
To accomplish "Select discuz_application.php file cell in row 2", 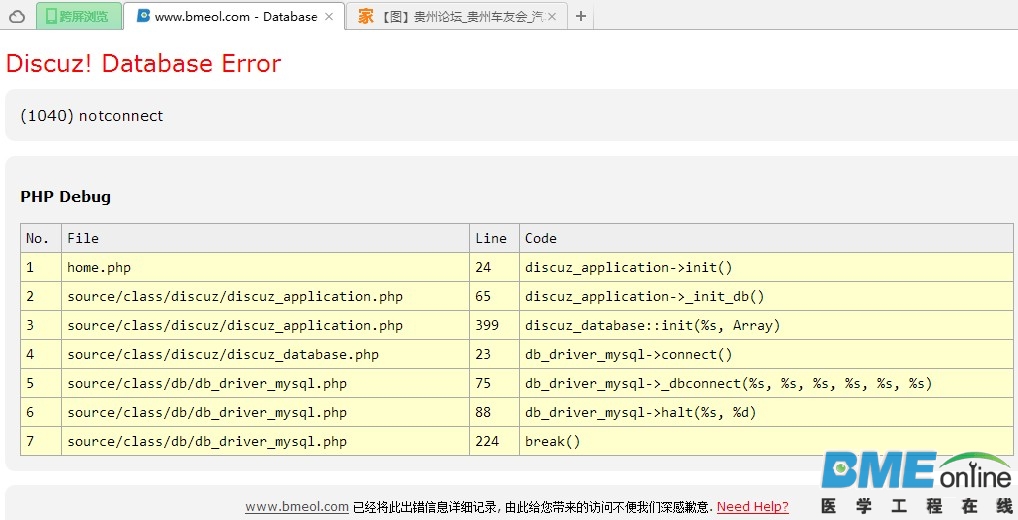I will coord(265,297).
